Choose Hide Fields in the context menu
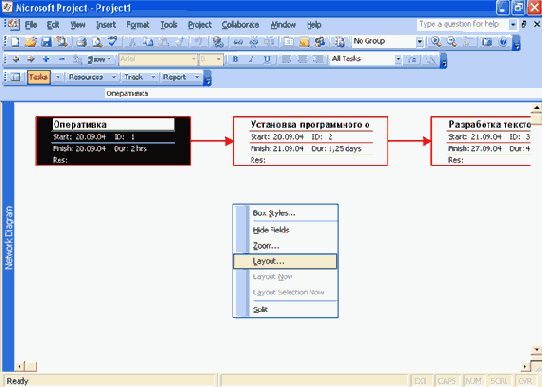 [285, 230]
